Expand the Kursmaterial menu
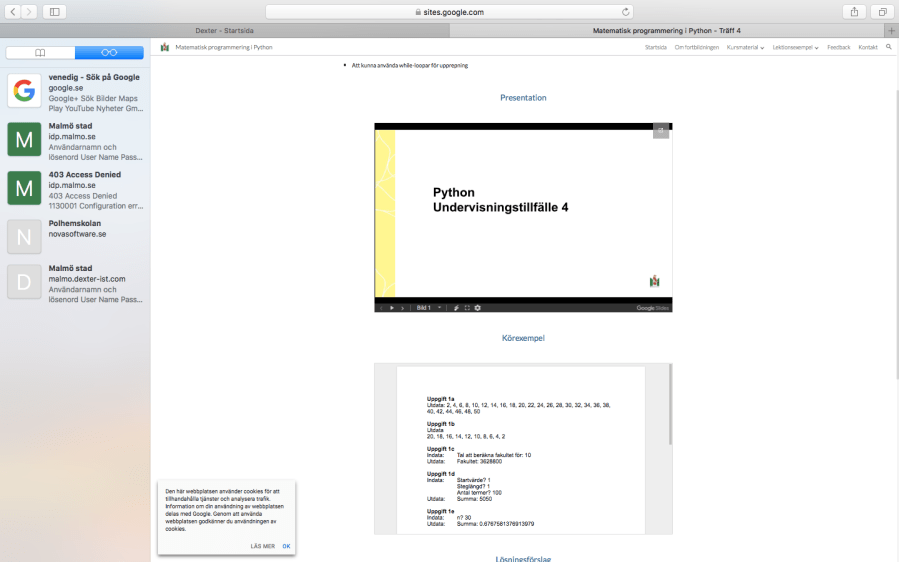 click(745, 47)
